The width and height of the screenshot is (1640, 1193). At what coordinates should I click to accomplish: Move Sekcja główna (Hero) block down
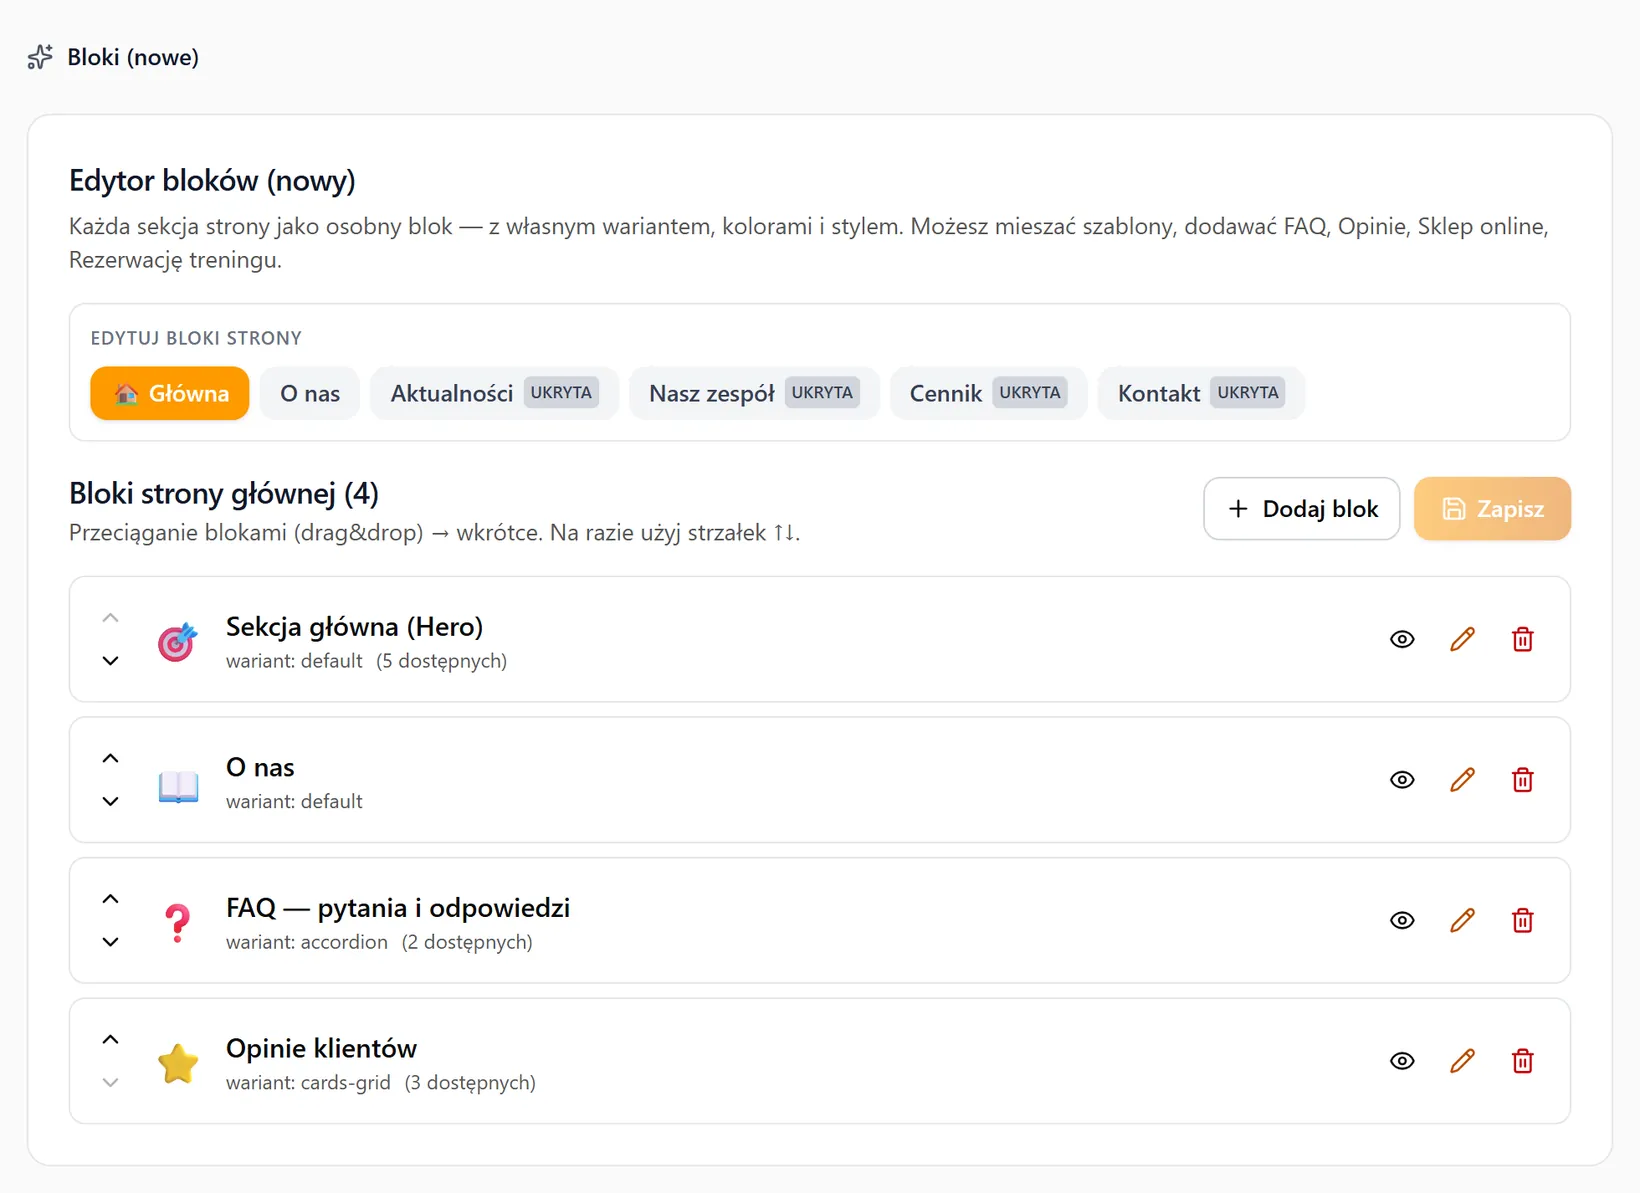pos(111,661)
